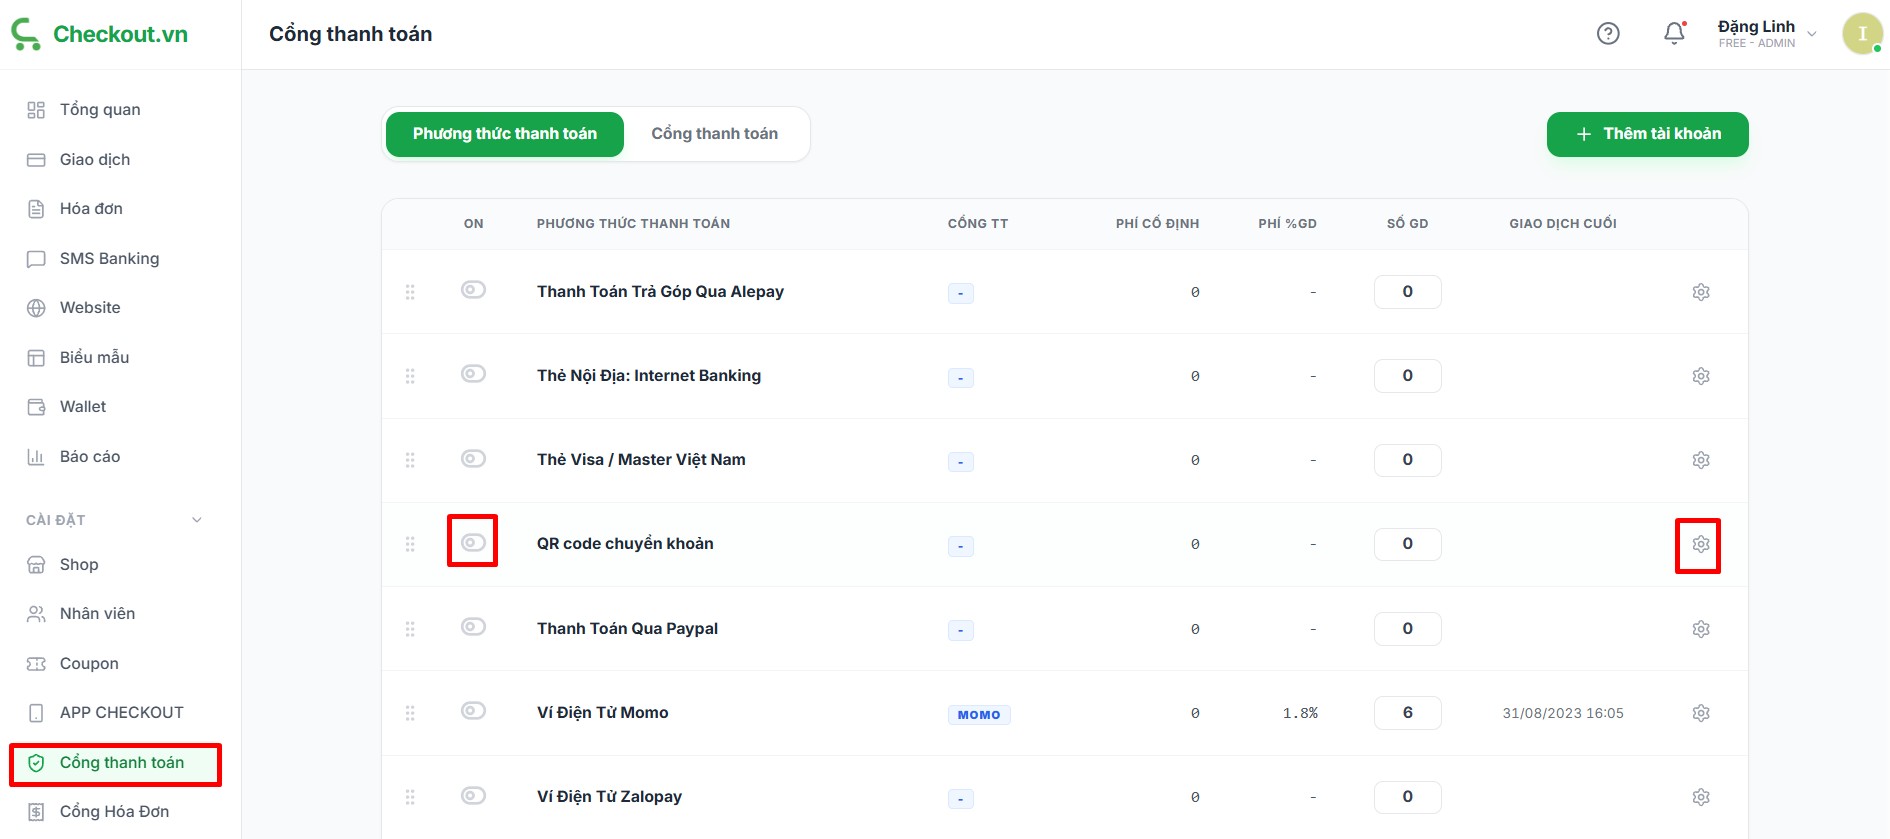Enable Thẻ Nội Địa Internet Banking toggle
The height and width of the screenshot is (839, 1890).
point(473,374)
